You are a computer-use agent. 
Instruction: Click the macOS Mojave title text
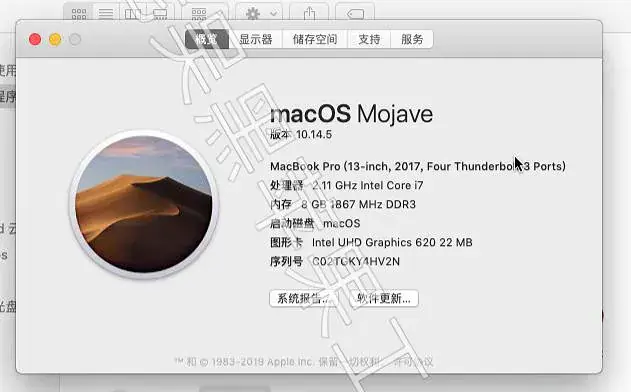coord(351,114)
